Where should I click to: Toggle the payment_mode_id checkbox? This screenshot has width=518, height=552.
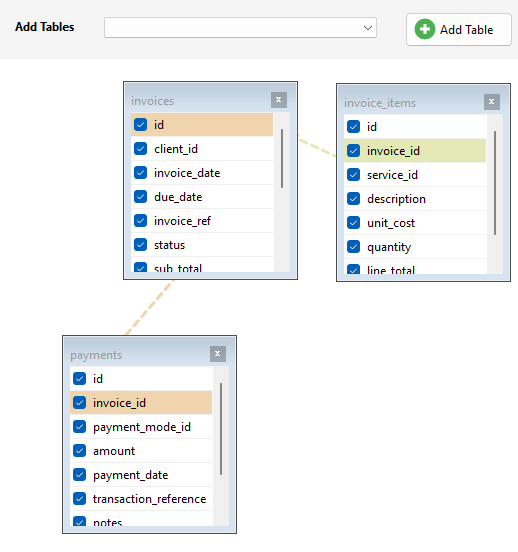(80, 427)
